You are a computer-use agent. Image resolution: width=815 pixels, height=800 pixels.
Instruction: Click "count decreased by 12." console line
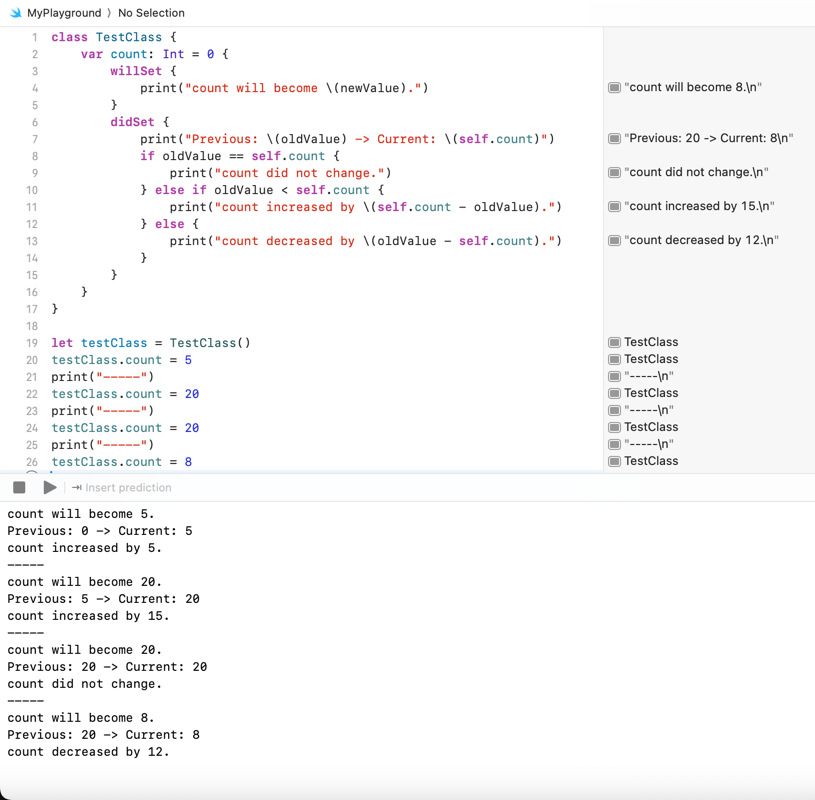88,752
